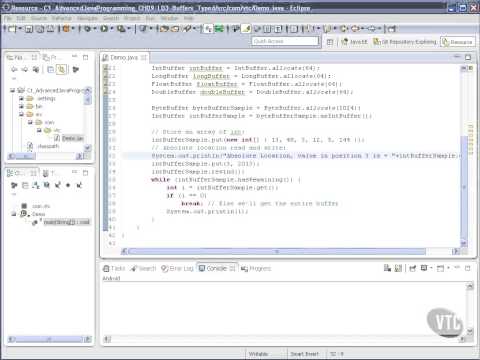Click the Clear Console icon
The image size is (480, 360).
[x=387, y=268]
